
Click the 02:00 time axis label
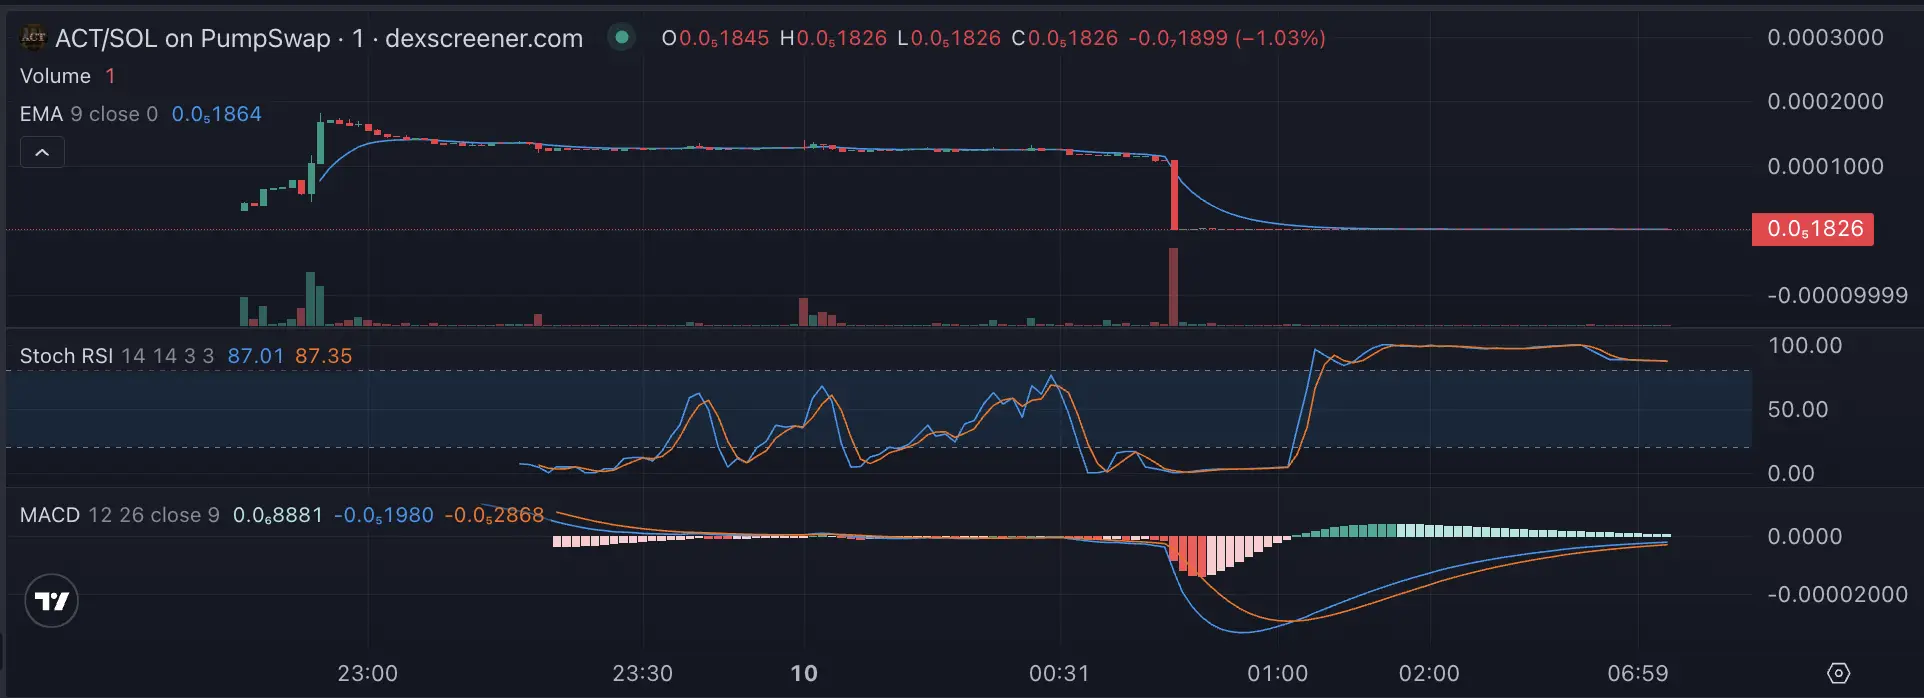(x=1429, y=673)
